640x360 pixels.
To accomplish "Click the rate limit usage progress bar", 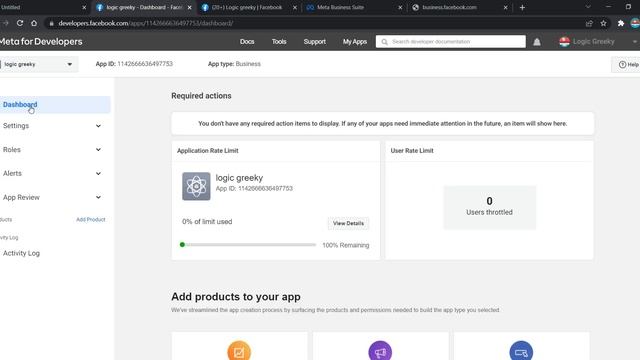I will coord(248,245).
